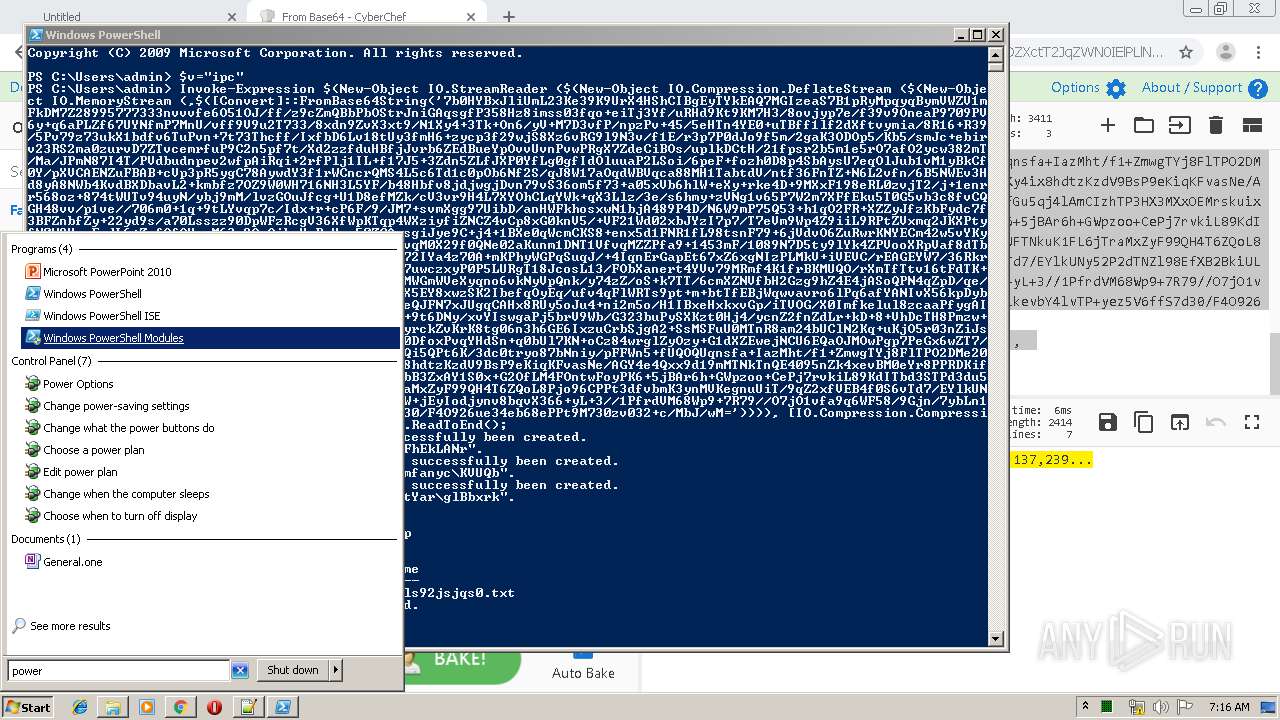
Task: Open CyberChef Options gear icon
Action: [x=1116, y=89]
